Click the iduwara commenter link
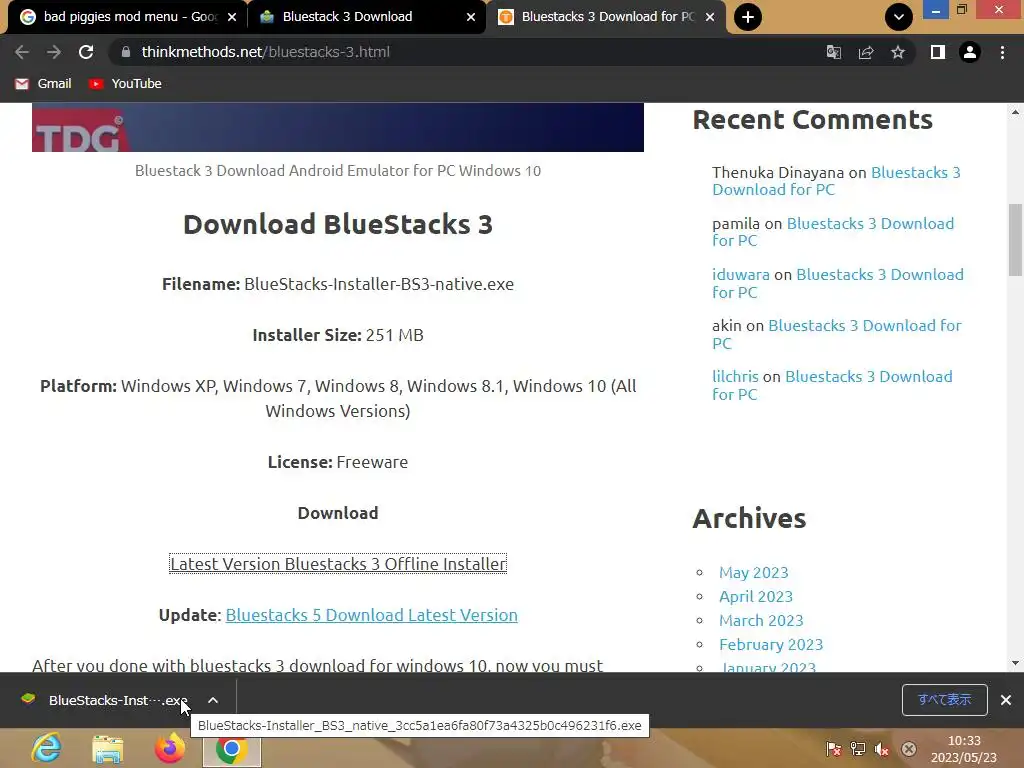The height and width of the screenshot is (768, 1024). coord(741,274)
